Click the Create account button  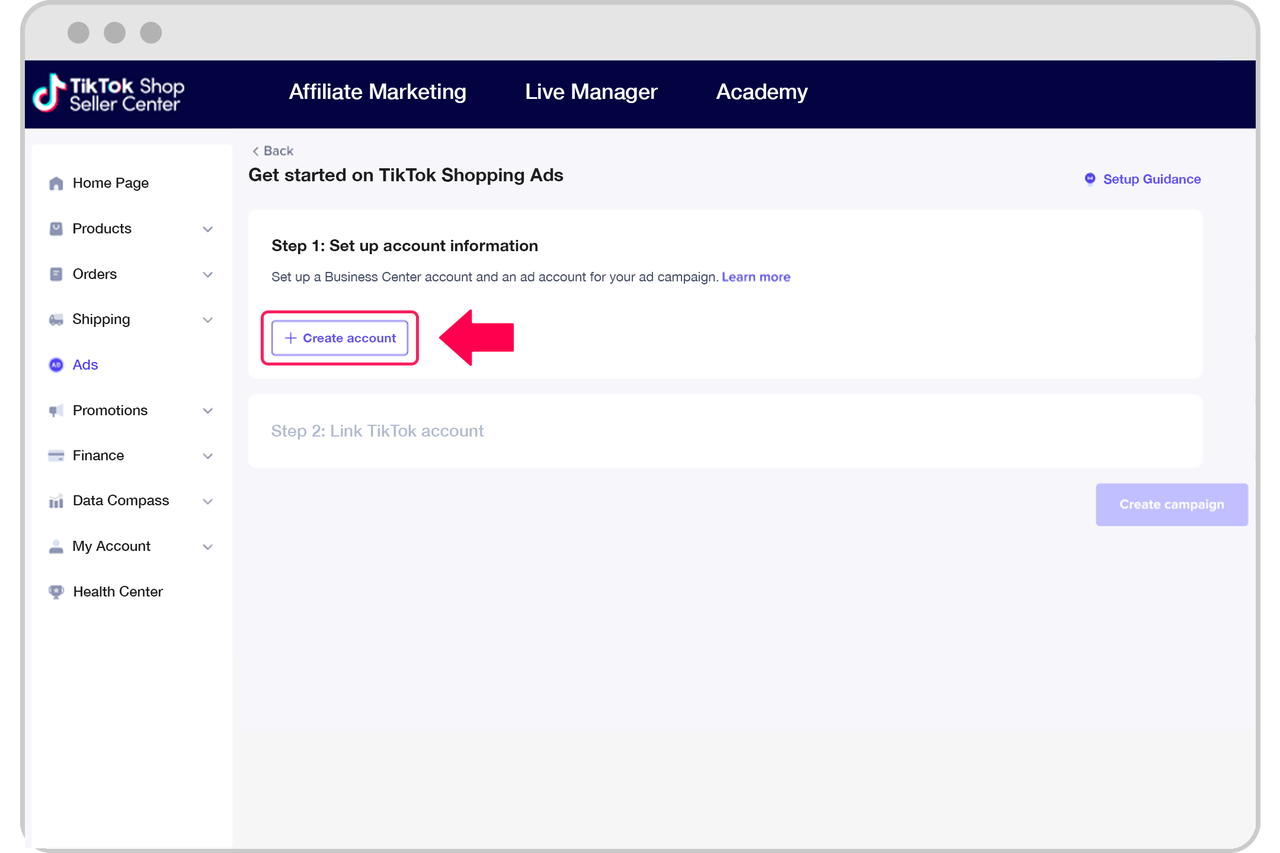pos(340,338)
